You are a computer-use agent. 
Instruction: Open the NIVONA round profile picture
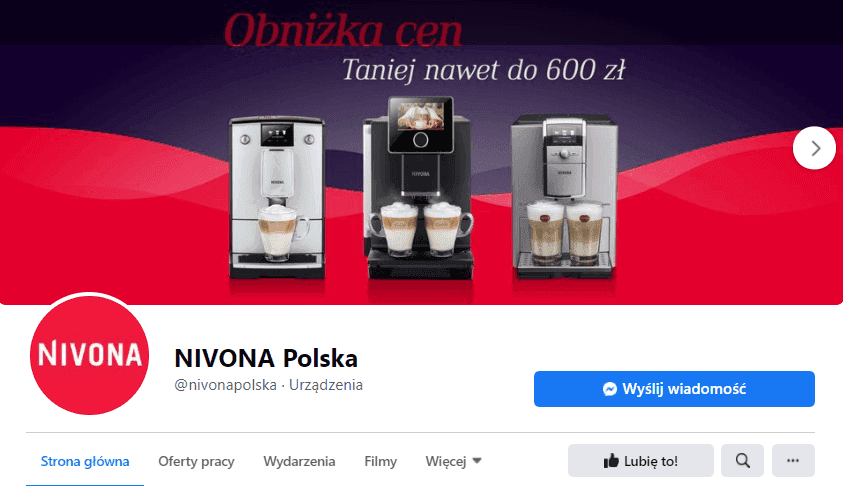click(89, 354)
